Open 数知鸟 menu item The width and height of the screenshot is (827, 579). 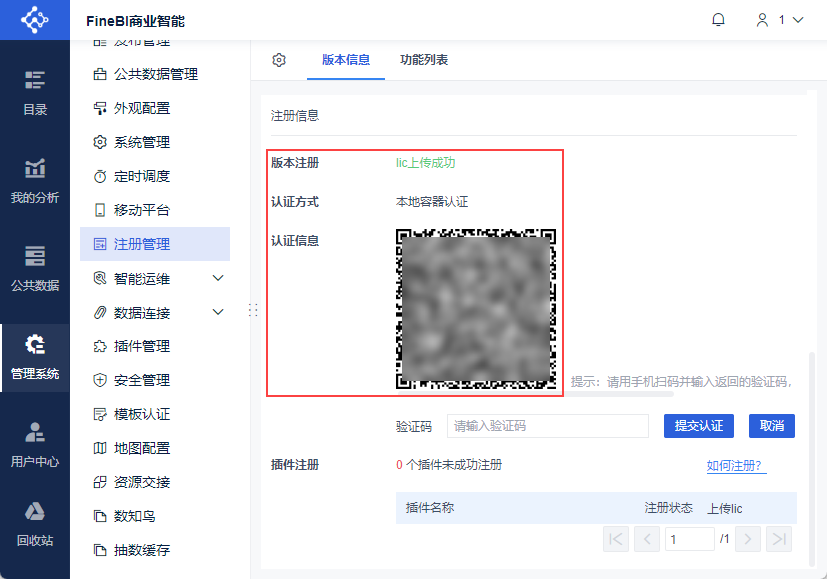(x=155, y=516)
